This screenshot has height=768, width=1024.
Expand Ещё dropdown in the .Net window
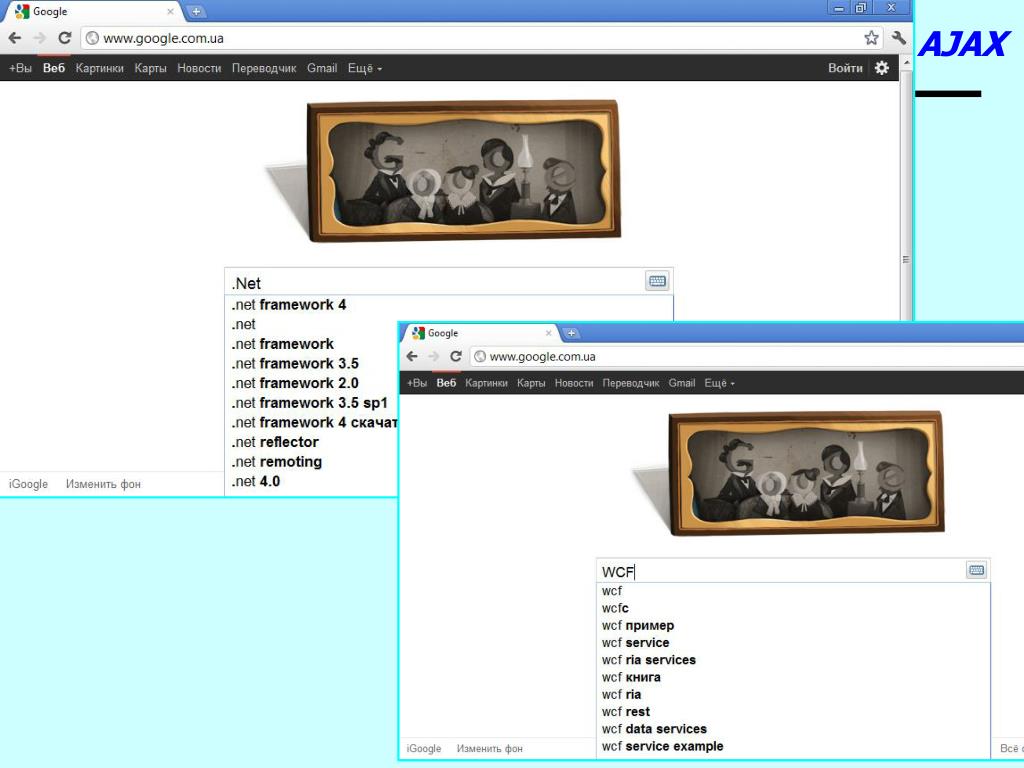point(364,68)
